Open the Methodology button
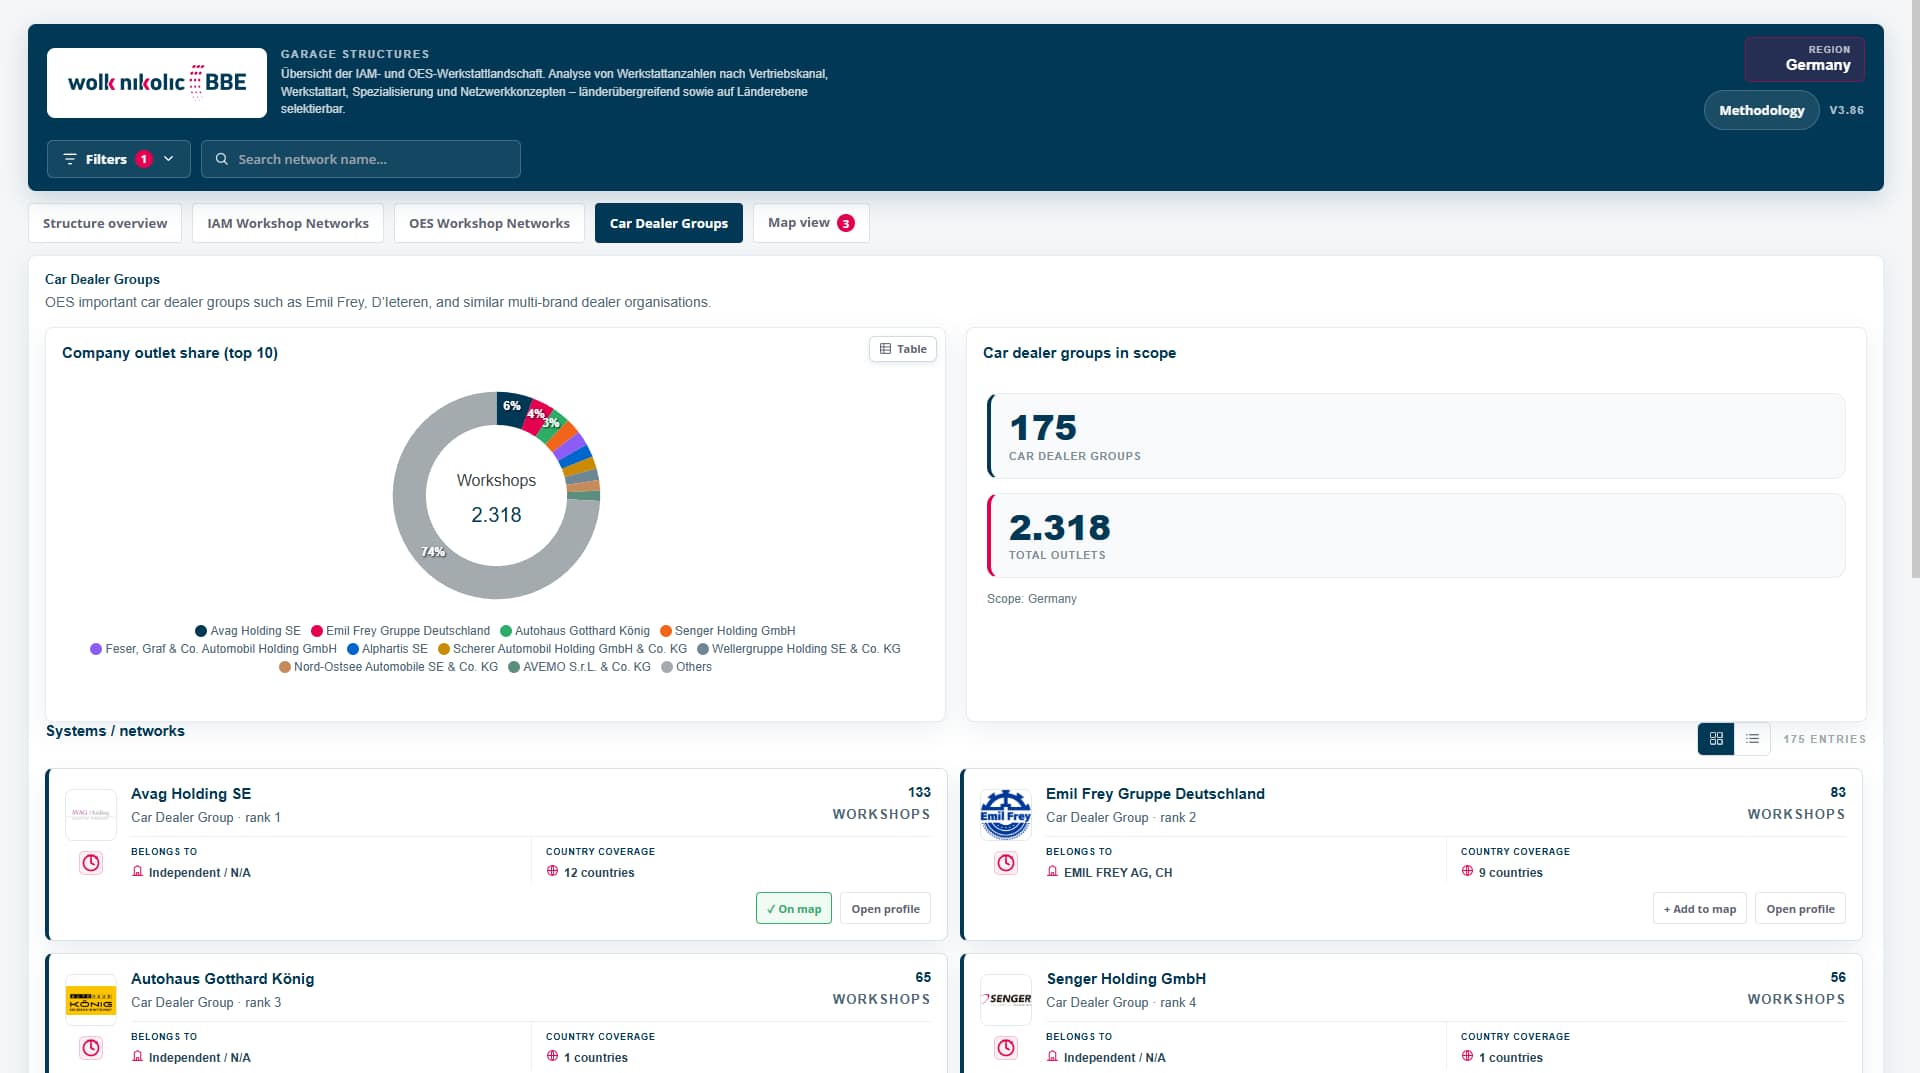Viewport: 1920px width, 1073px height. point(1761,110)
